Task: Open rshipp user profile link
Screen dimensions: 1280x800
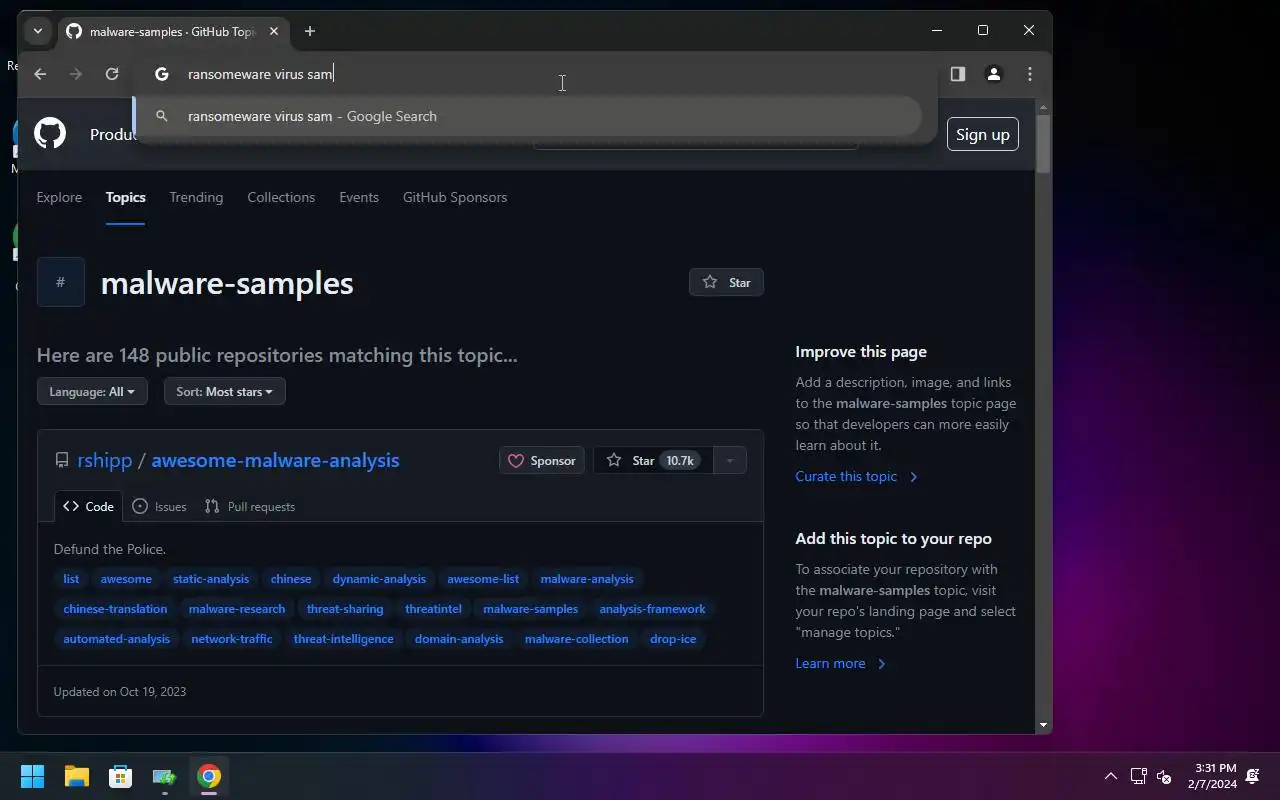Action: coord(105,460)
